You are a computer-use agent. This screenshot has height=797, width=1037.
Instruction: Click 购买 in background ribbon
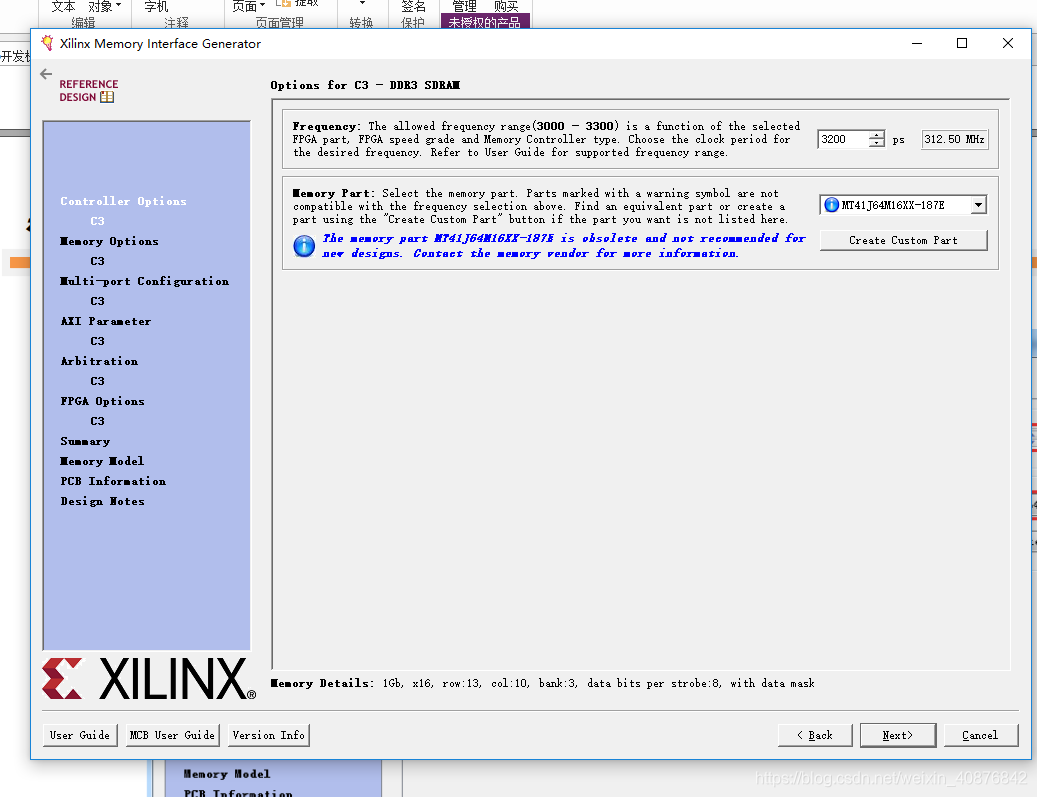506,6
